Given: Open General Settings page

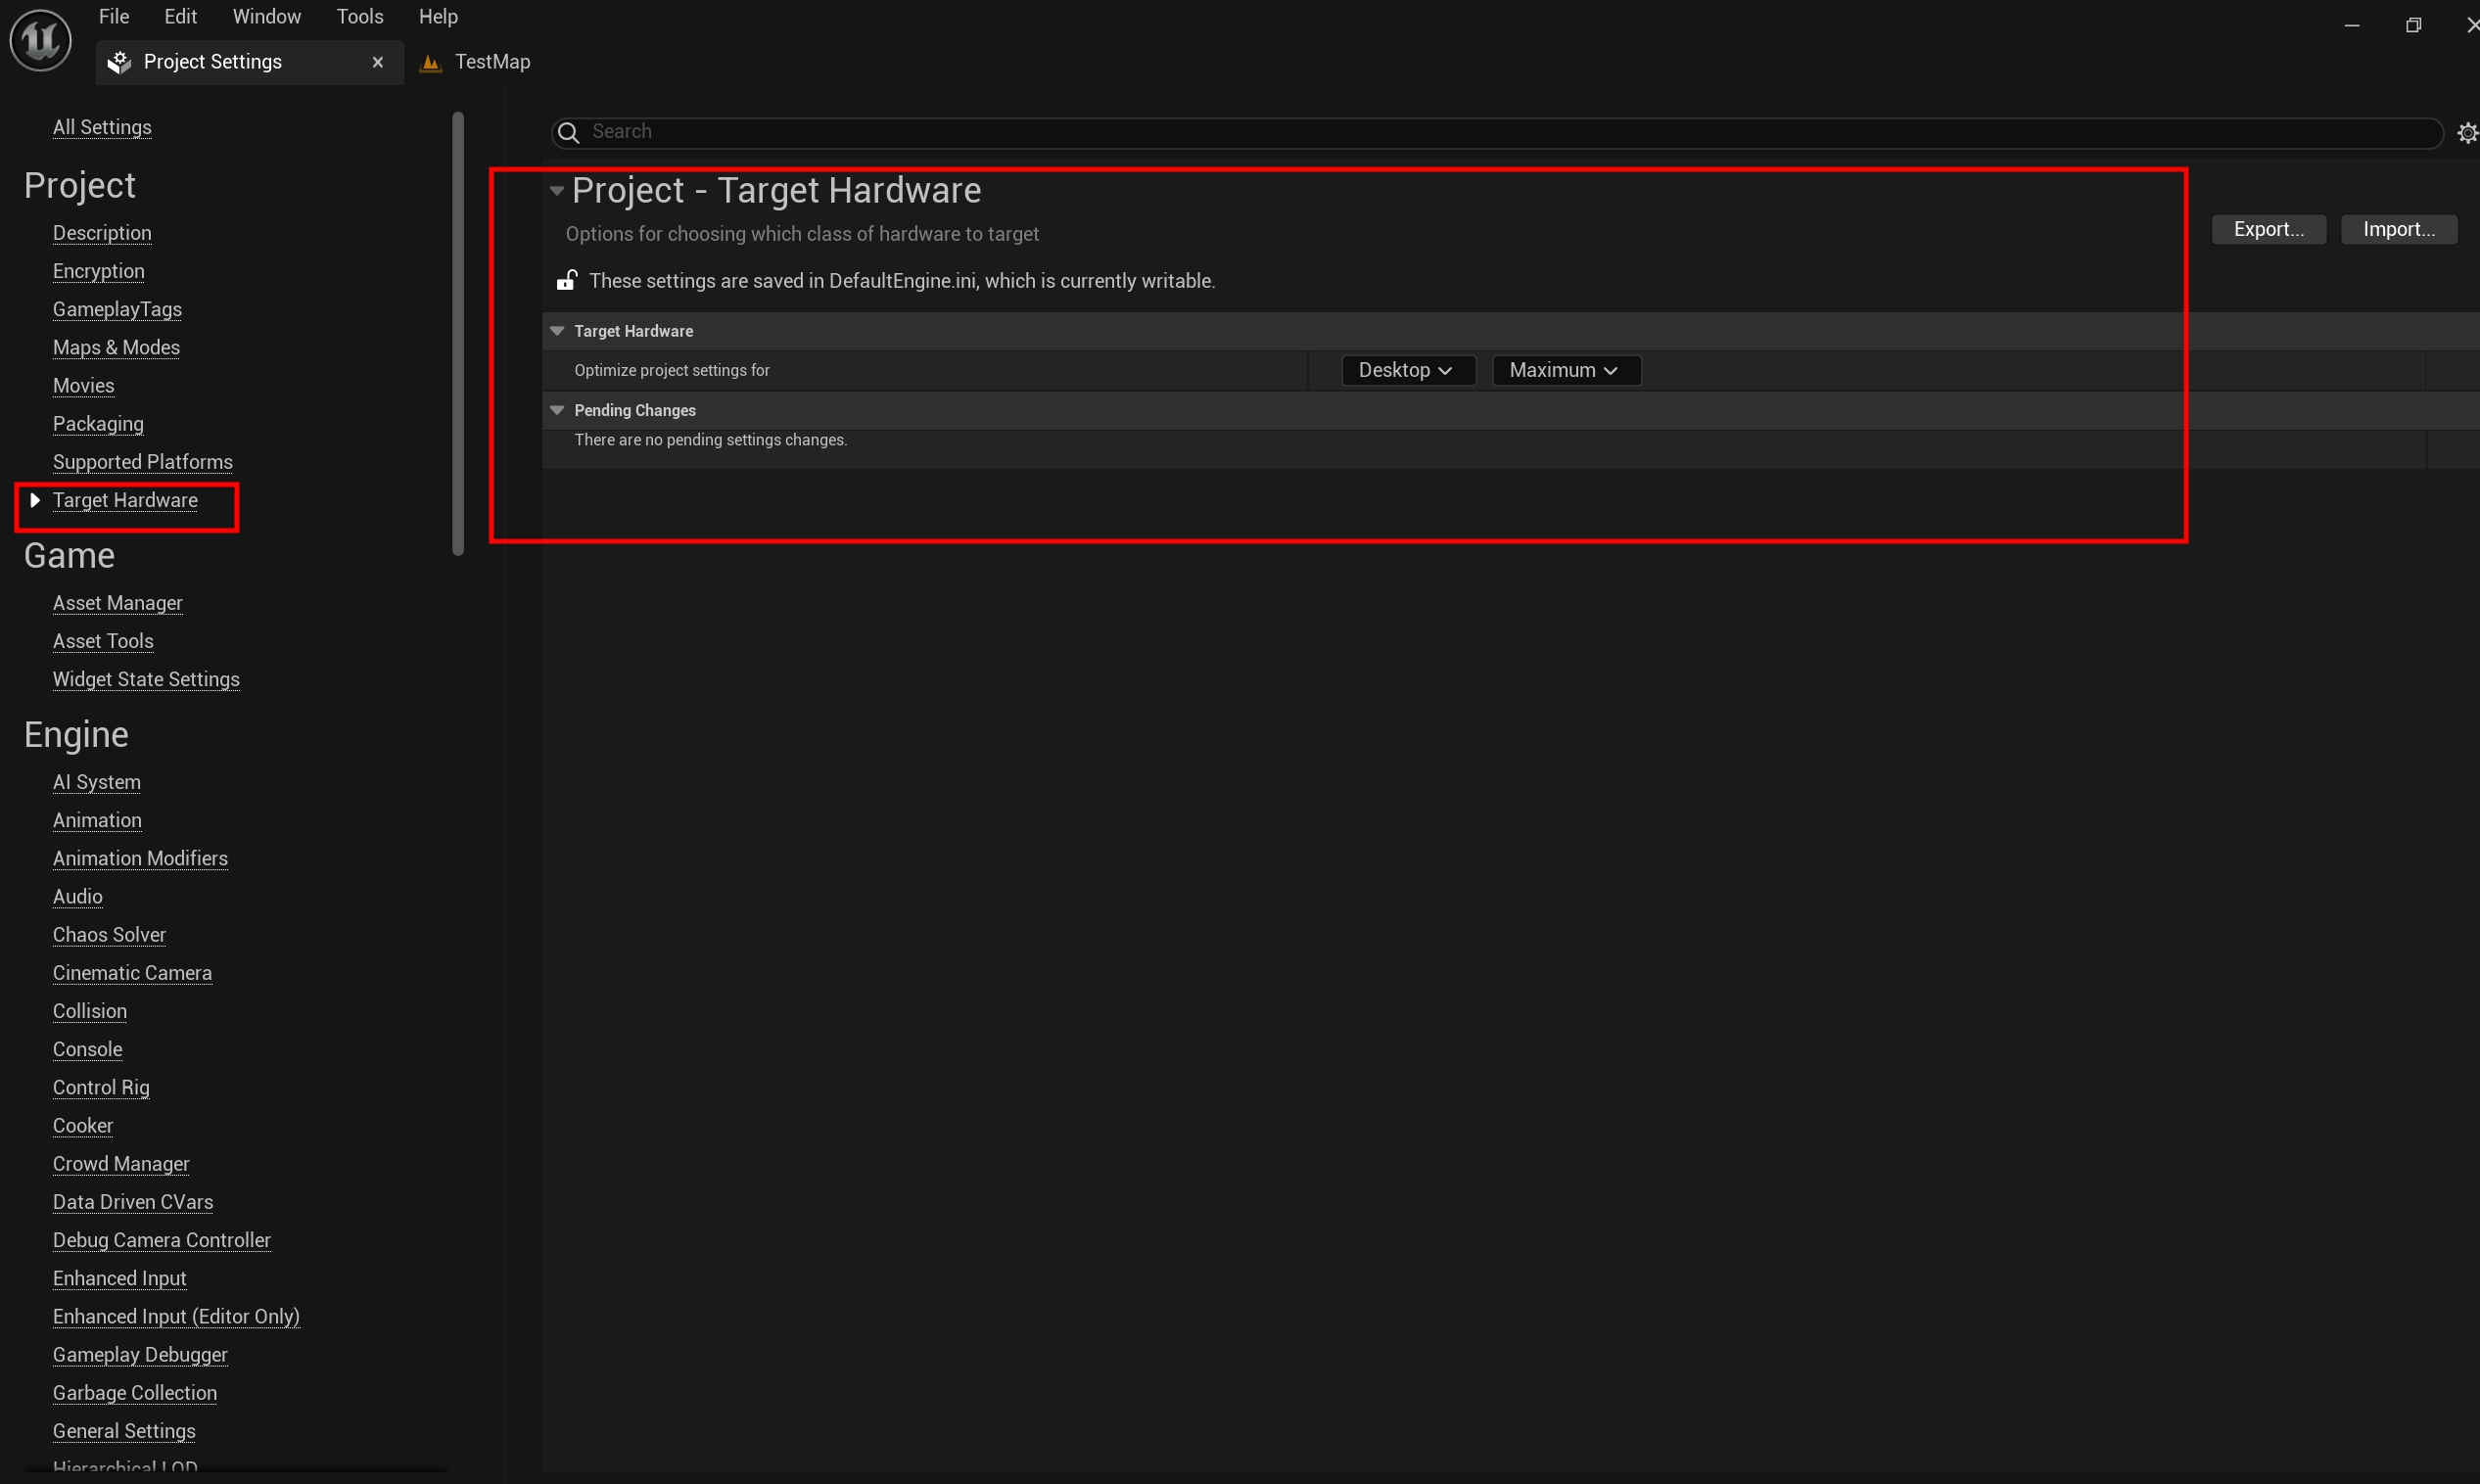Looking at the screenshot, I should point(124,1431).
